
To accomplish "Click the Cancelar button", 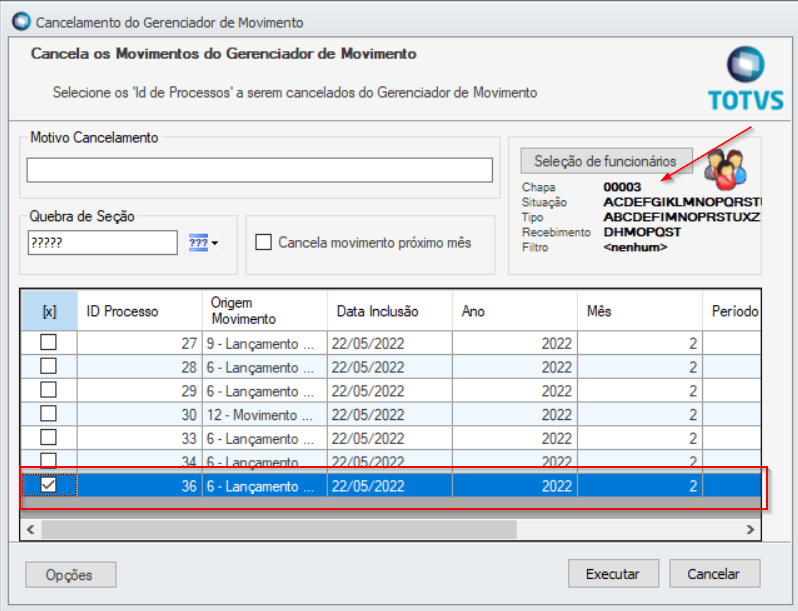I will pos(713,574).
